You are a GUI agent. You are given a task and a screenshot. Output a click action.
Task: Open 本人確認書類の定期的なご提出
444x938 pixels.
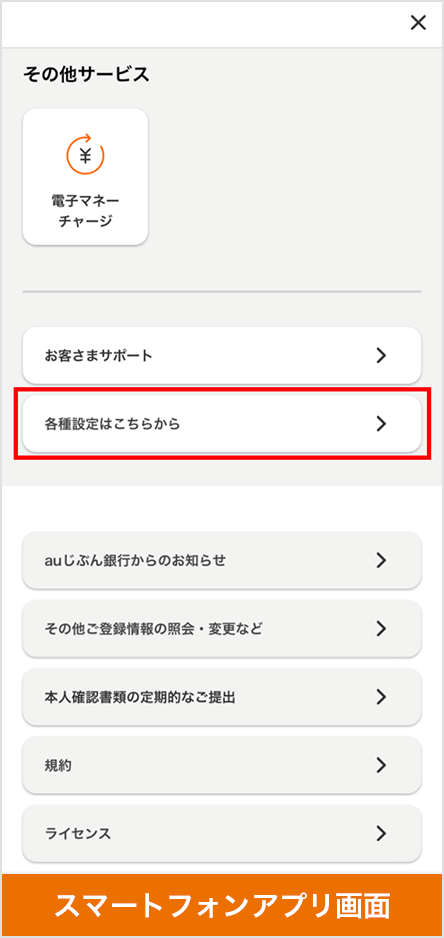(222, 696)
